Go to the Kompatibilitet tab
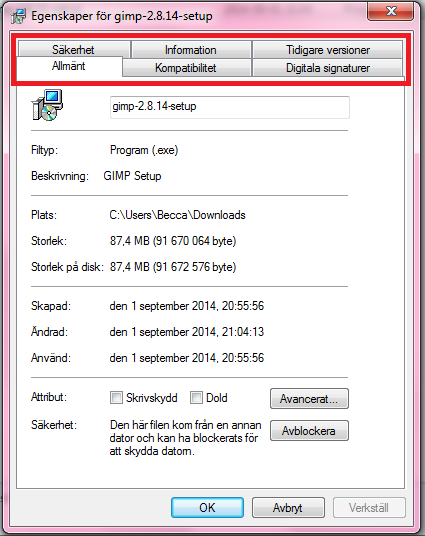This screenshot has height=536, width=425. click(x=186, y=68)
